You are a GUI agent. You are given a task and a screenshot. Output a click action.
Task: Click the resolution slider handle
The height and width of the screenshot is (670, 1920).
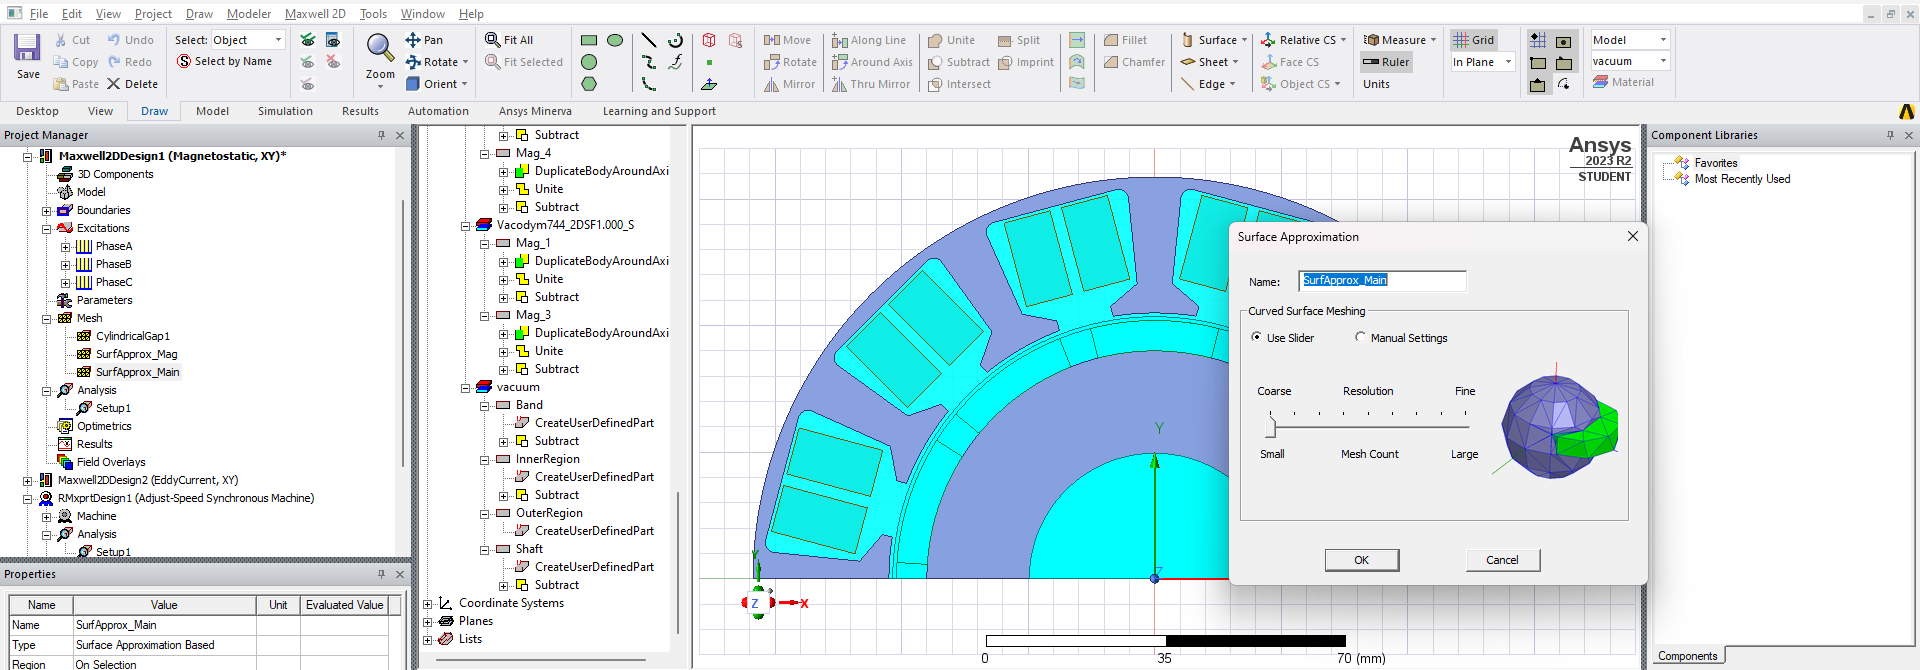pos(1271,427)
